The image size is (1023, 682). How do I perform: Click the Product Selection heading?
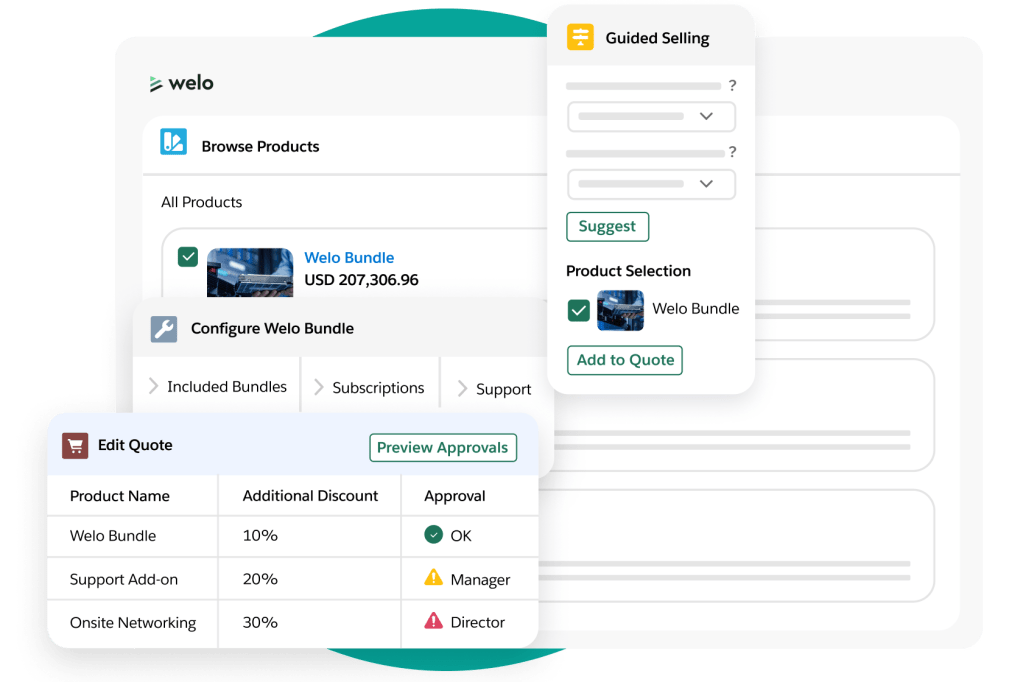pyautogui.click(x=628, y=271)
